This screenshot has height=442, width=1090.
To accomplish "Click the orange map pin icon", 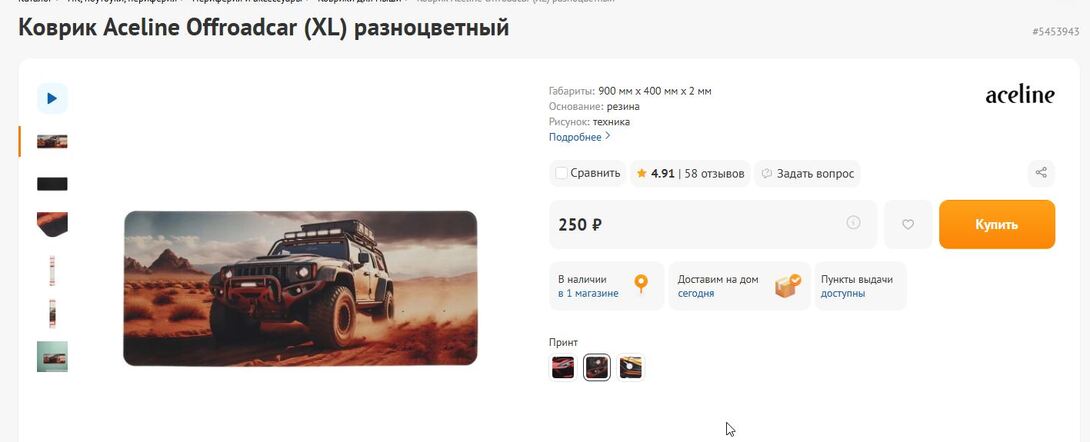I will pyautogui.click(x=641, y=284).
